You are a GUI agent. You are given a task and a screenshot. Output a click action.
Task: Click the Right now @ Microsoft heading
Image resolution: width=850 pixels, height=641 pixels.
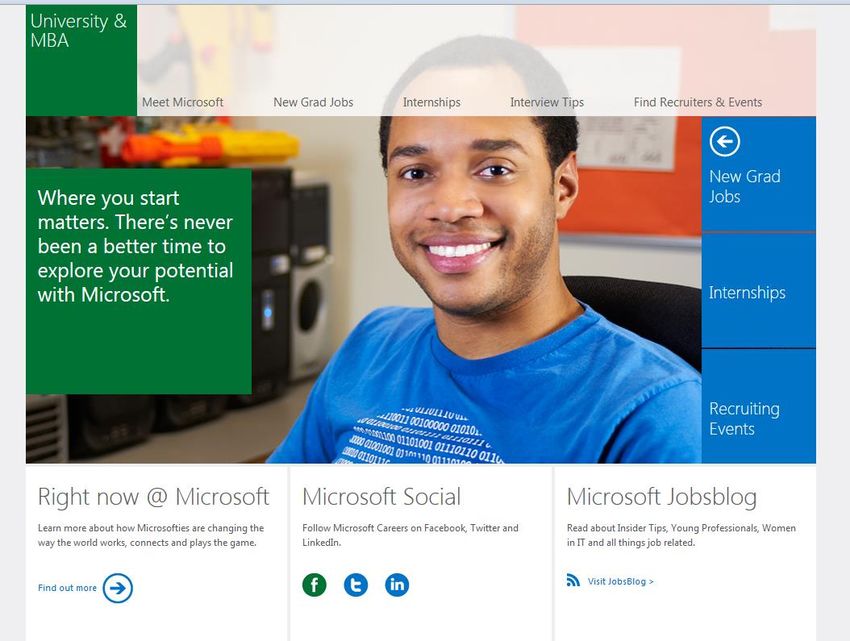point(153,497)
